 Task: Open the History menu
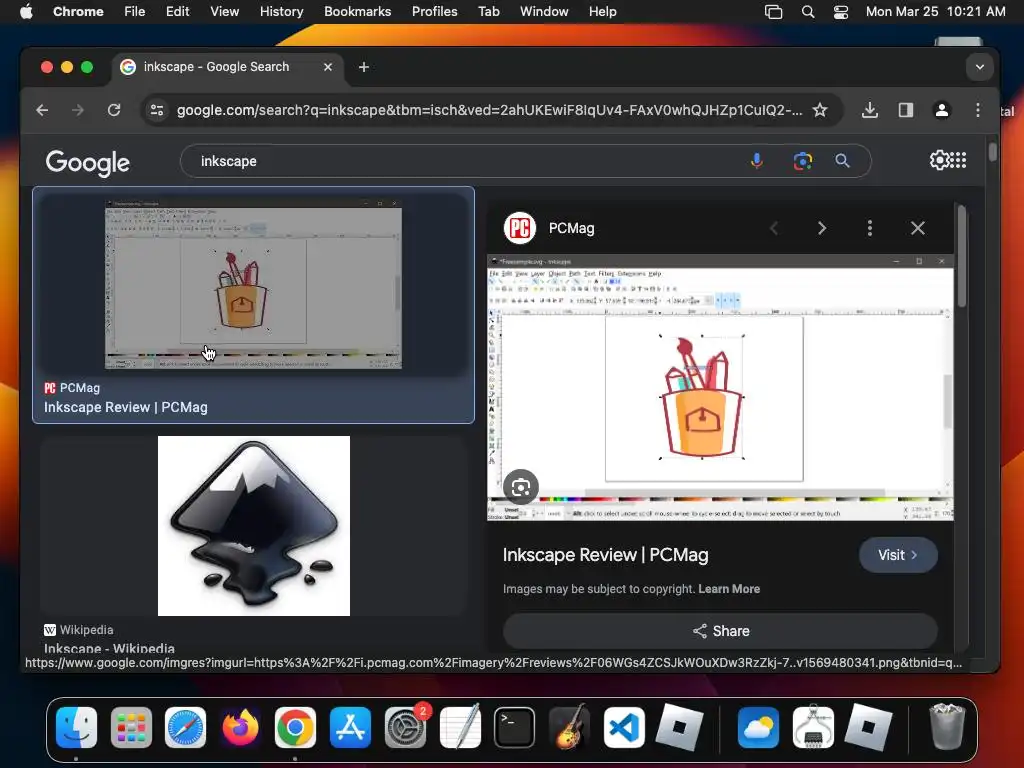click(281, 11)
